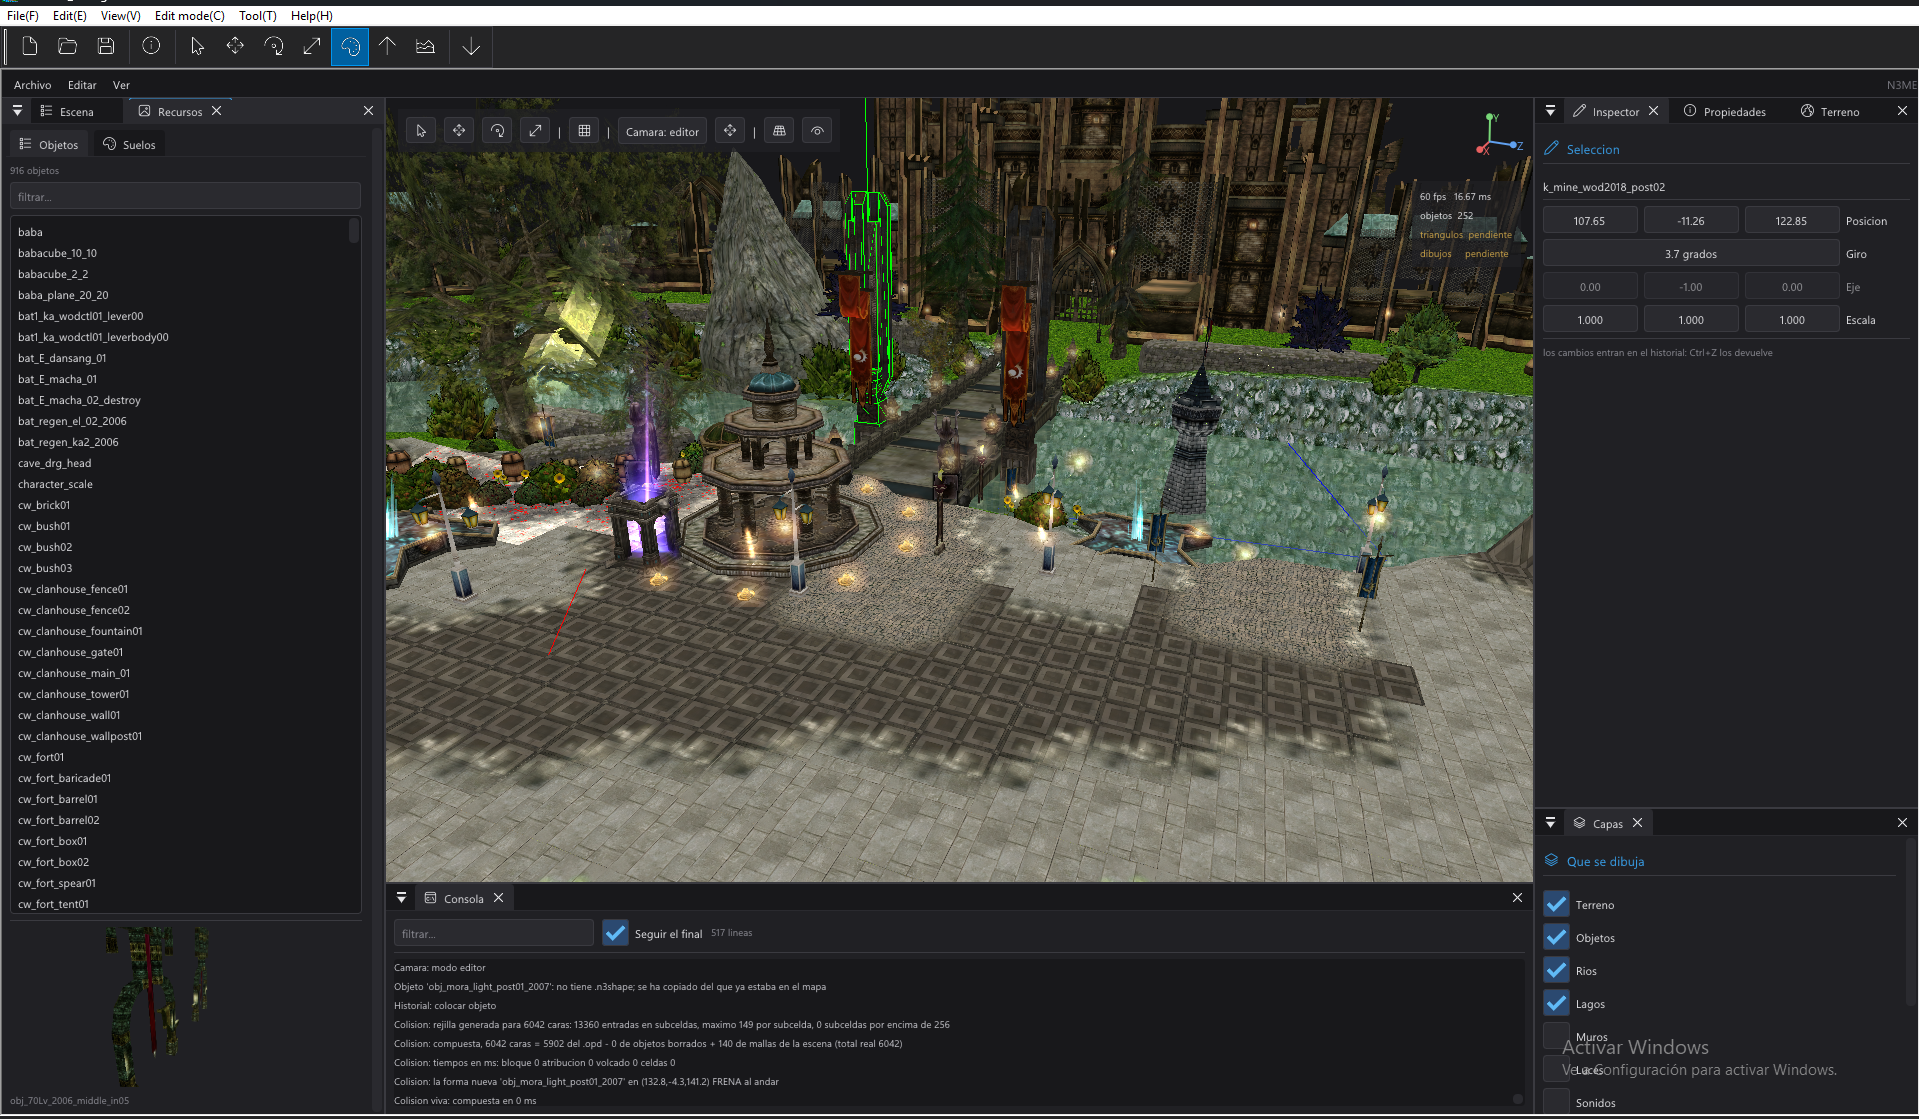Open a file with the folder icon
The image size is (1919, 1119).
click(68, 46)
